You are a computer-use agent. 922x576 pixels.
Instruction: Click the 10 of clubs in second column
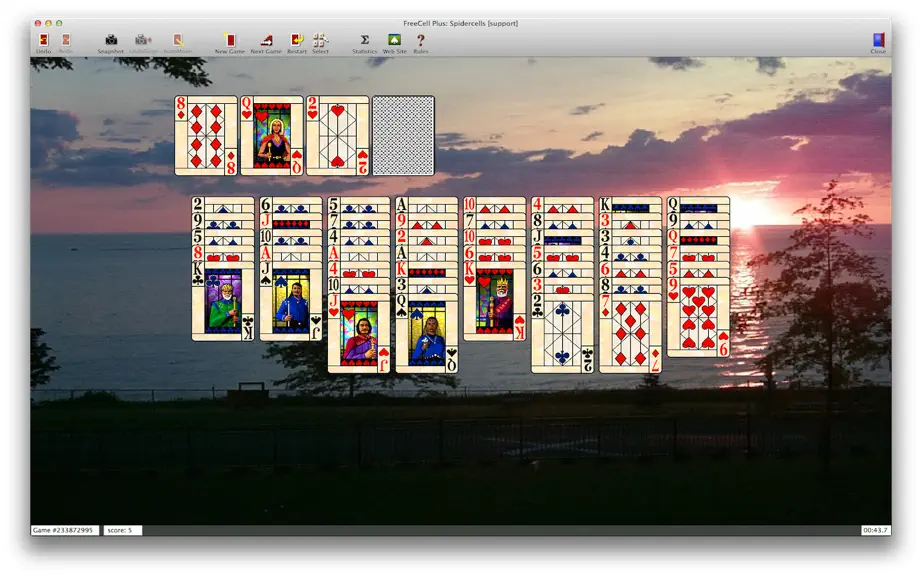(291, 237)
